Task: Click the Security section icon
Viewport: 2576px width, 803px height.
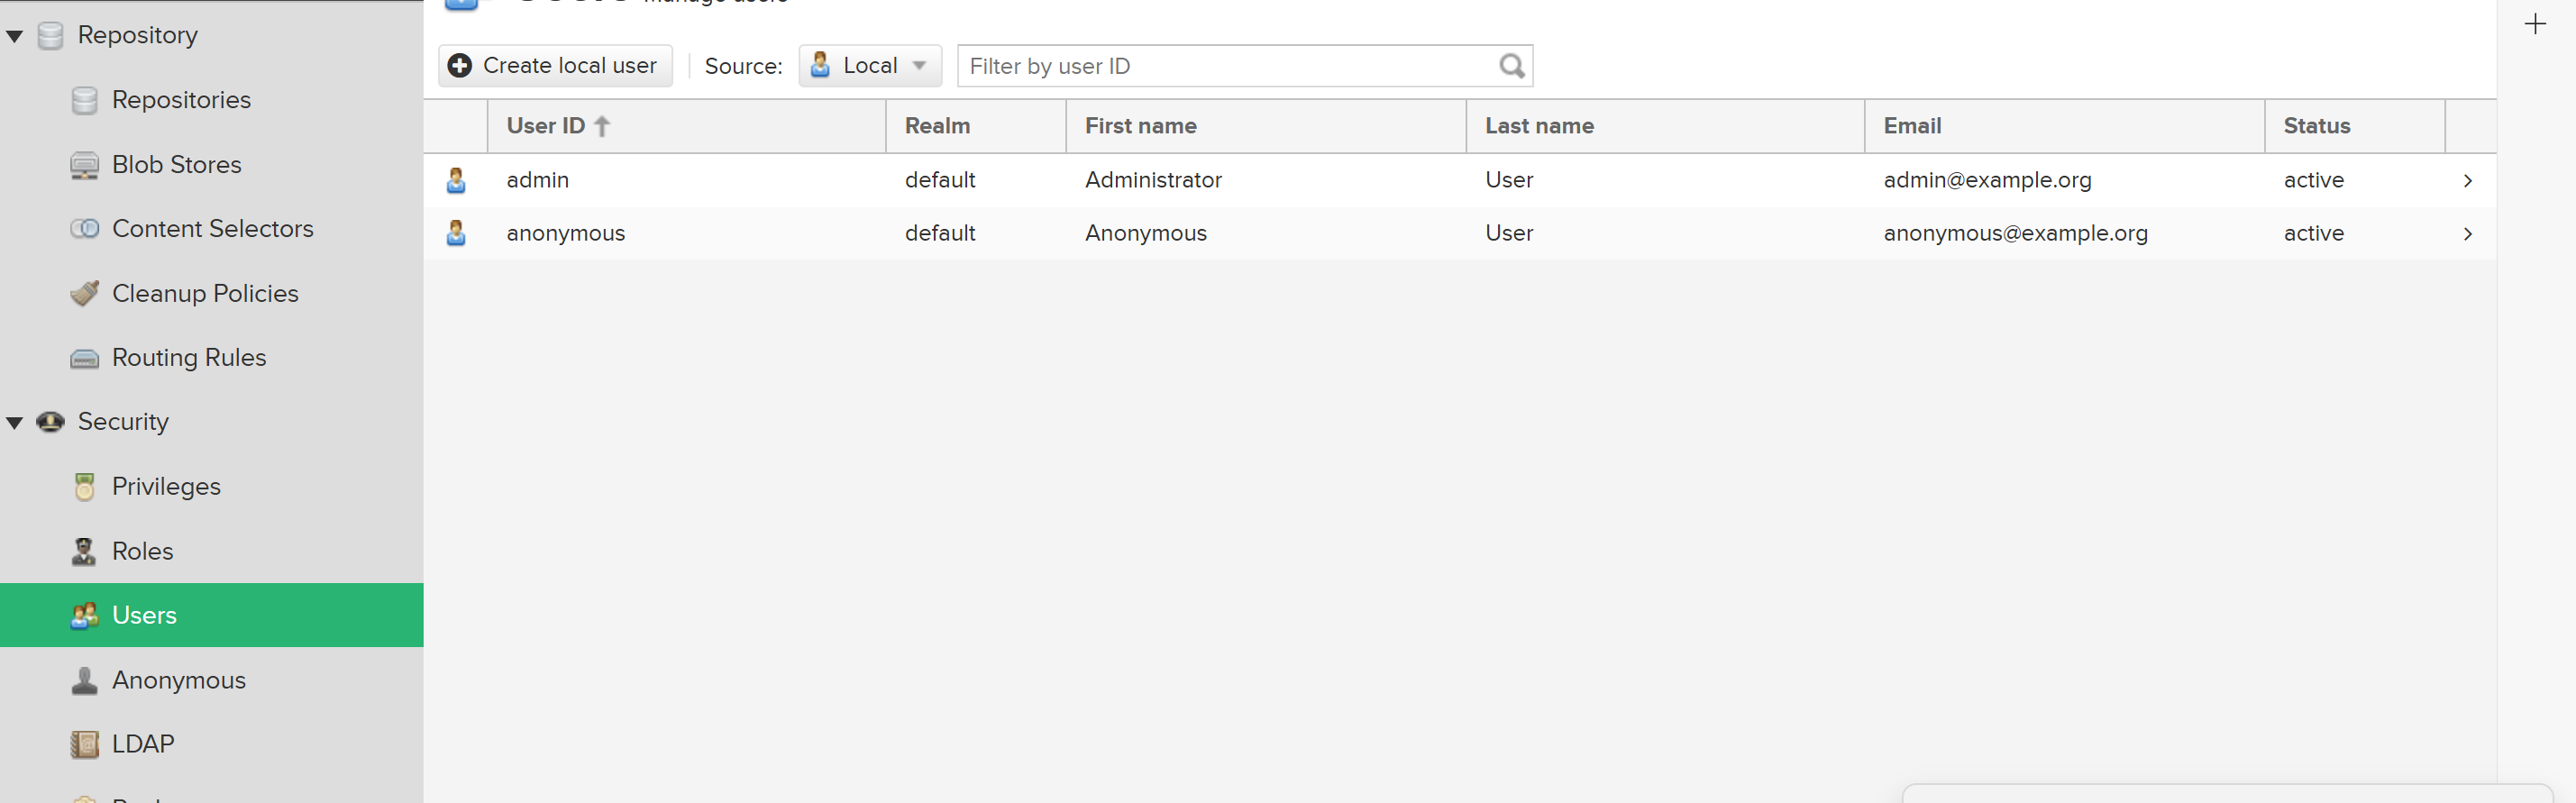Action: pos(51,422)
